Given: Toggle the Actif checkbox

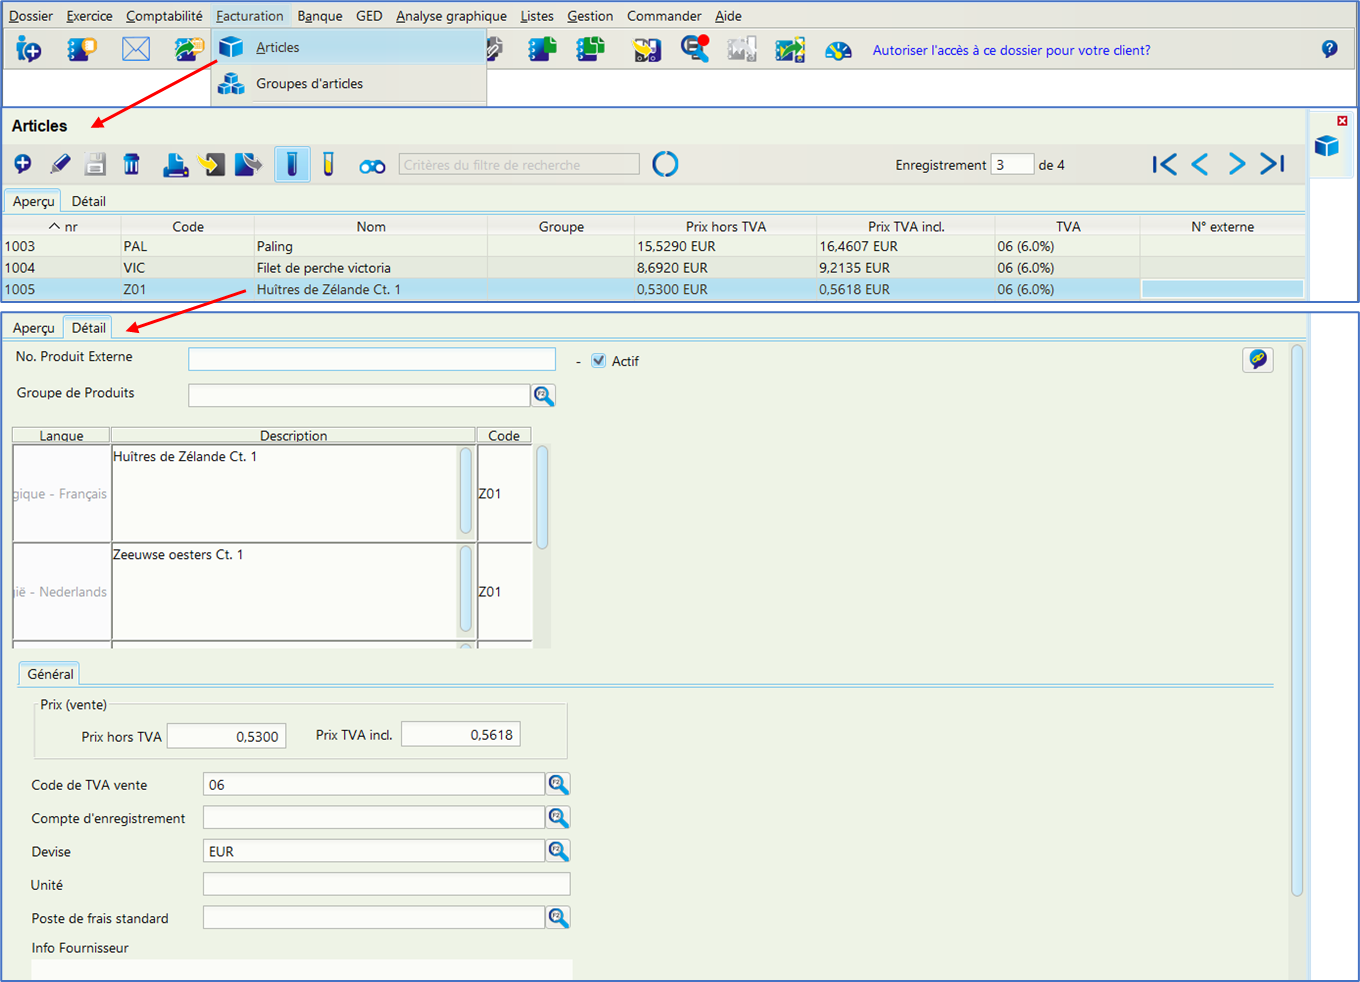Looking at the screenshot, I should click(598, 361).
